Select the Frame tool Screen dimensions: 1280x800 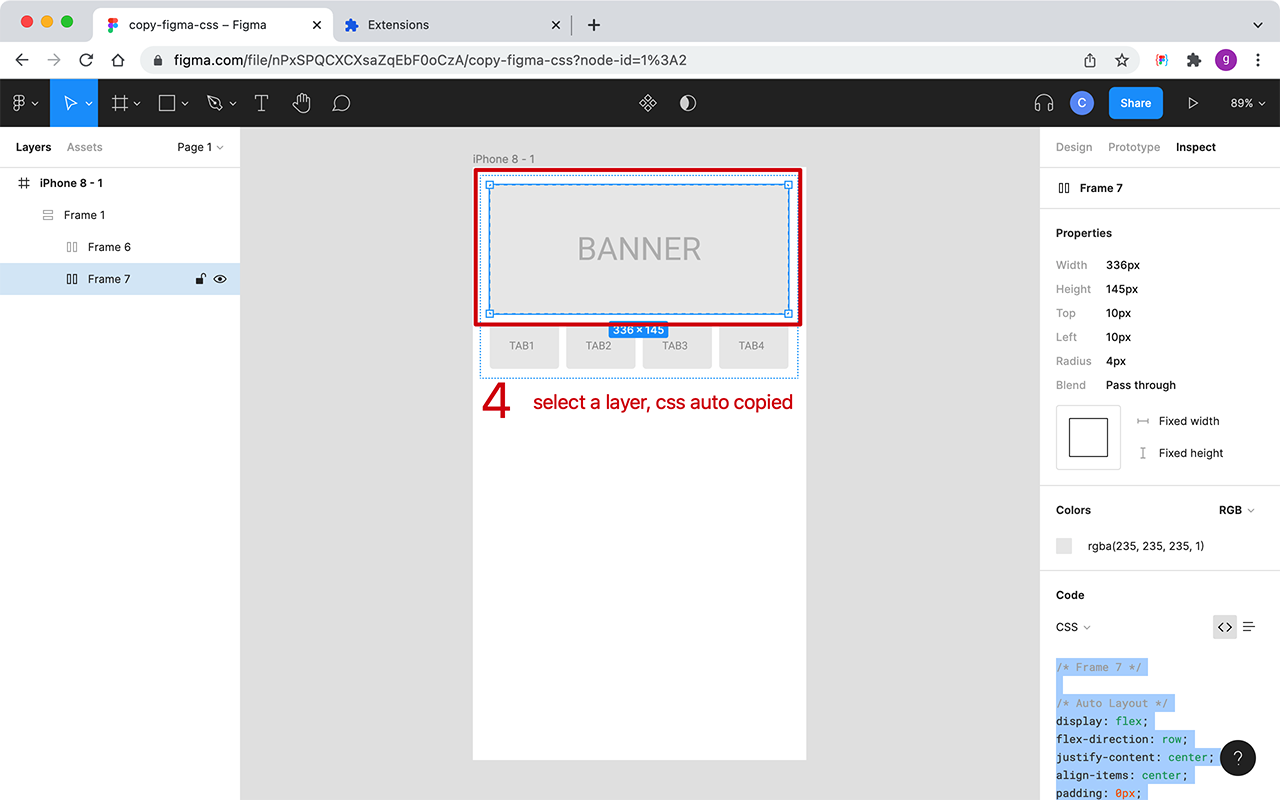coord(120,102)
